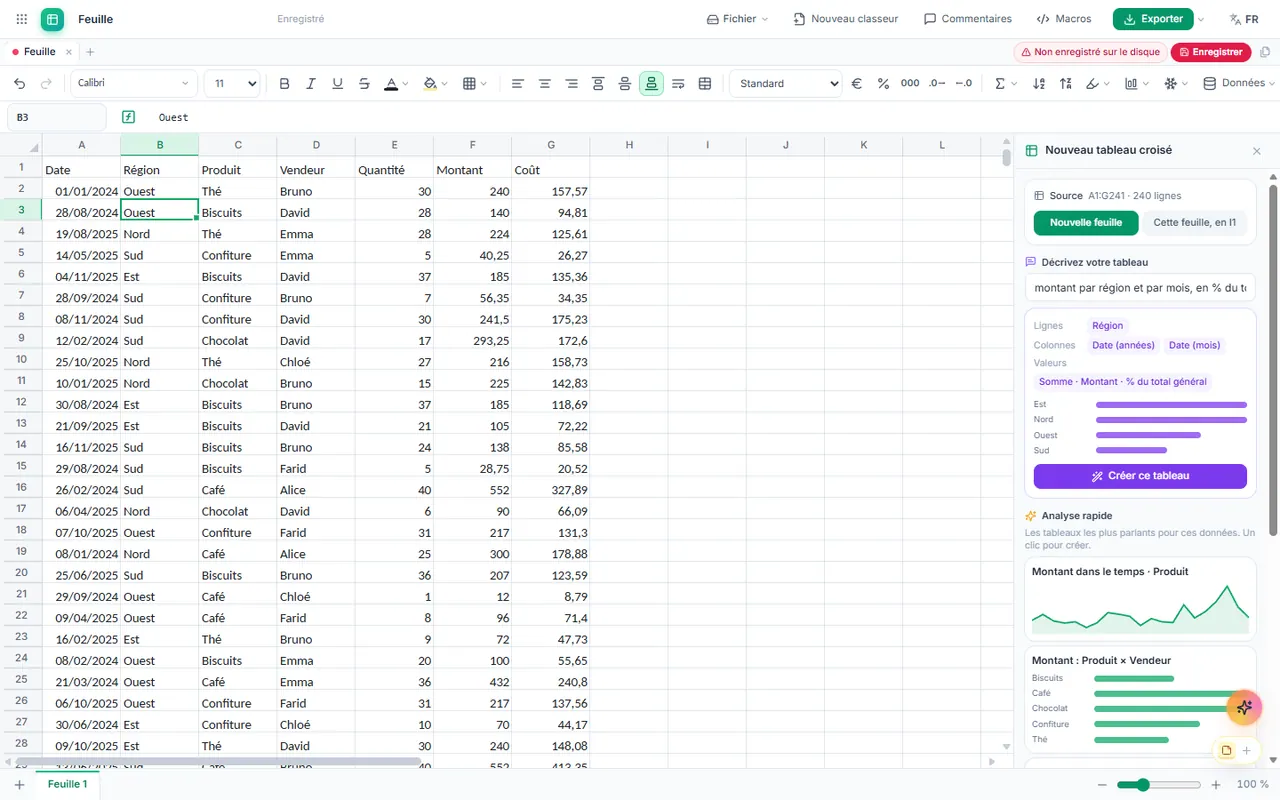Screen dimensions: 1280x800
Task: Open the Données dropdown
Action: point(1239,84)
